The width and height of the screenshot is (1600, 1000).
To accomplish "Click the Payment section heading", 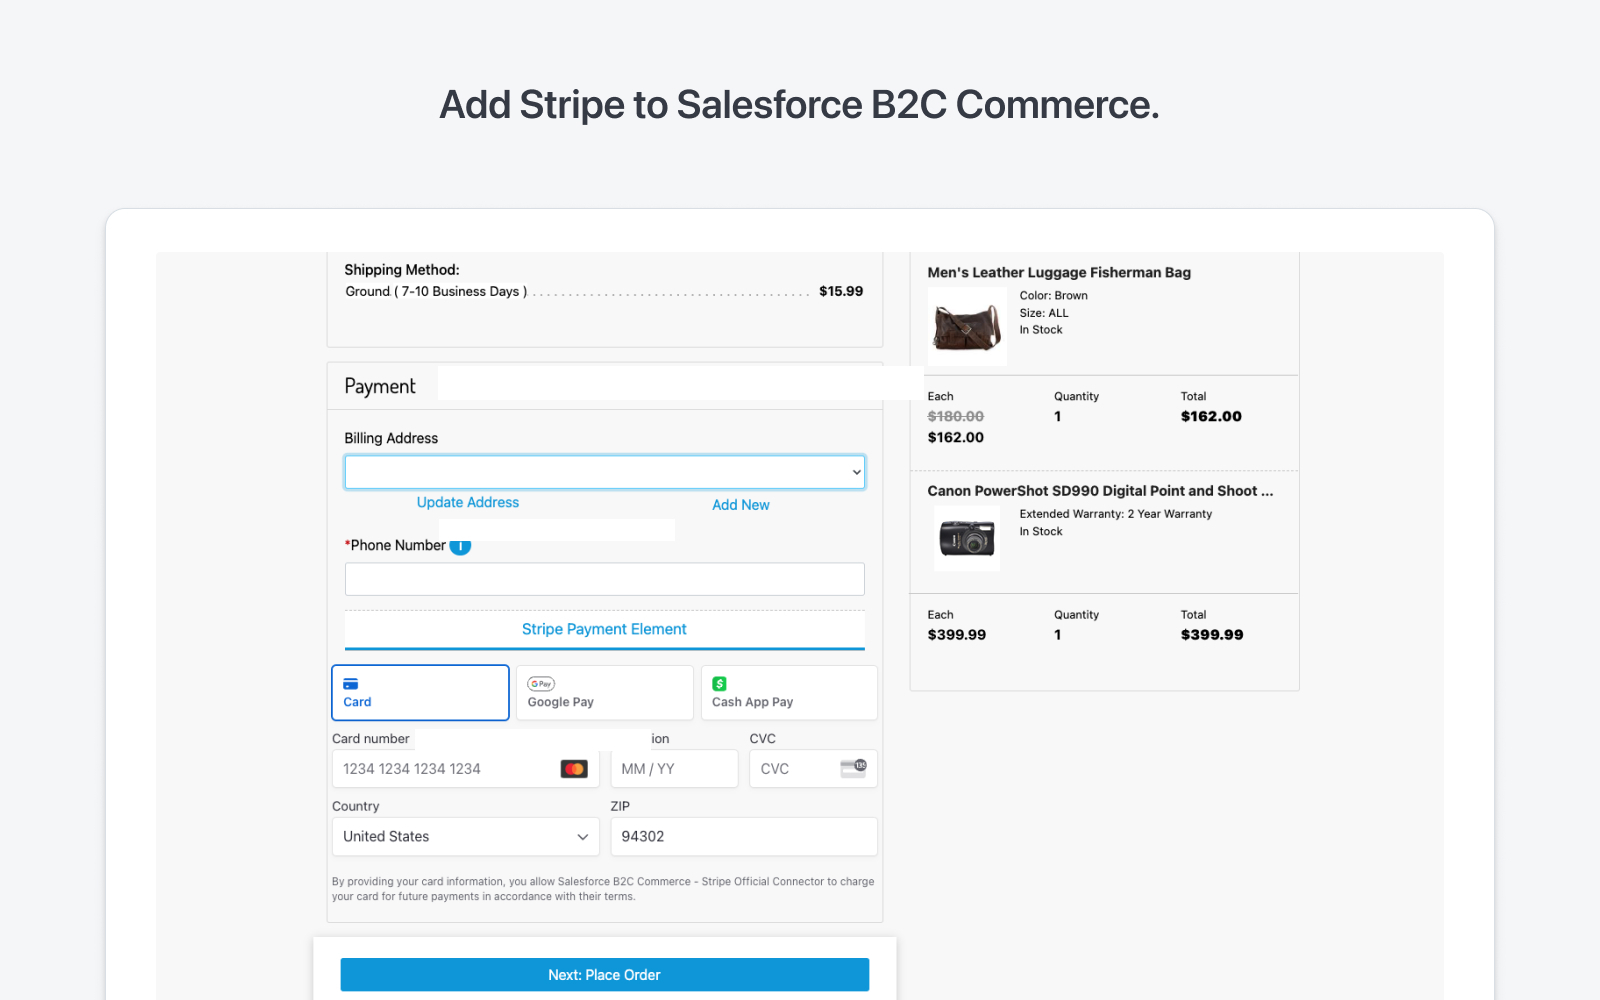I will (380, 386).
